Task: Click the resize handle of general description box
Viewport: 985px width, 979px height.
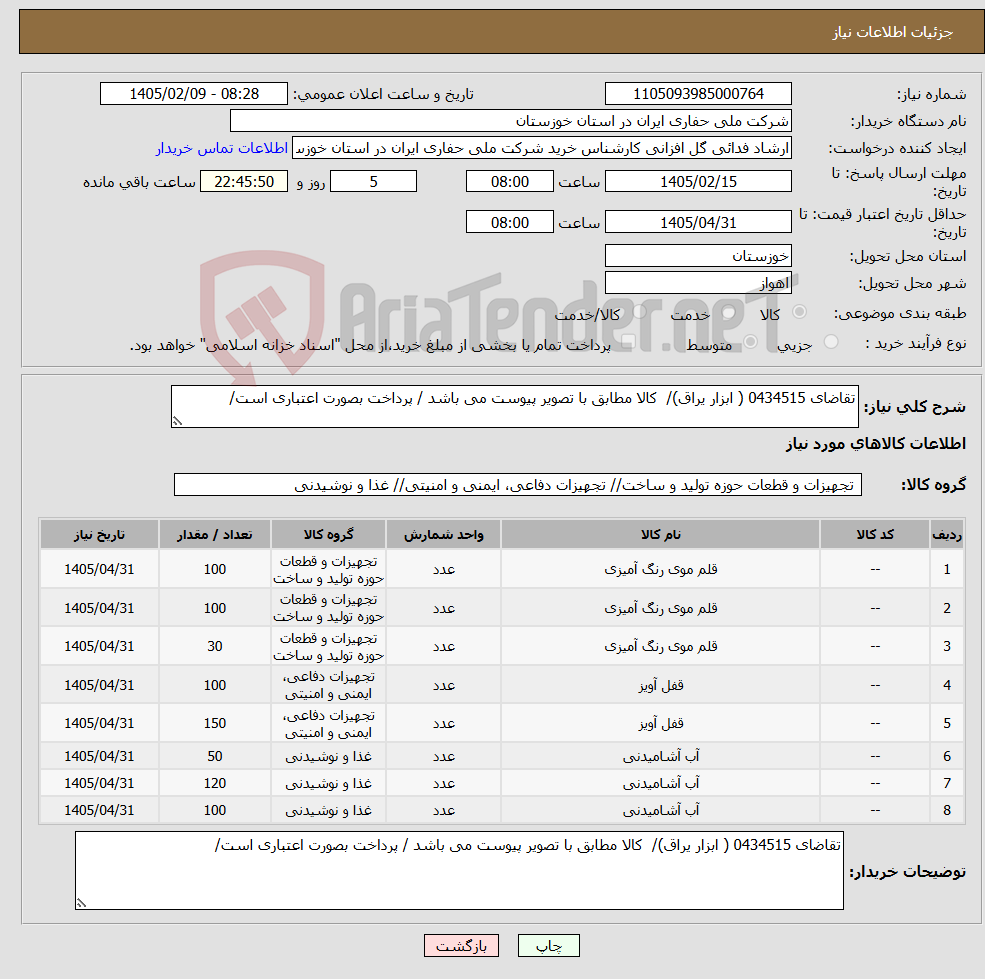Action: (x=177, y=421)
